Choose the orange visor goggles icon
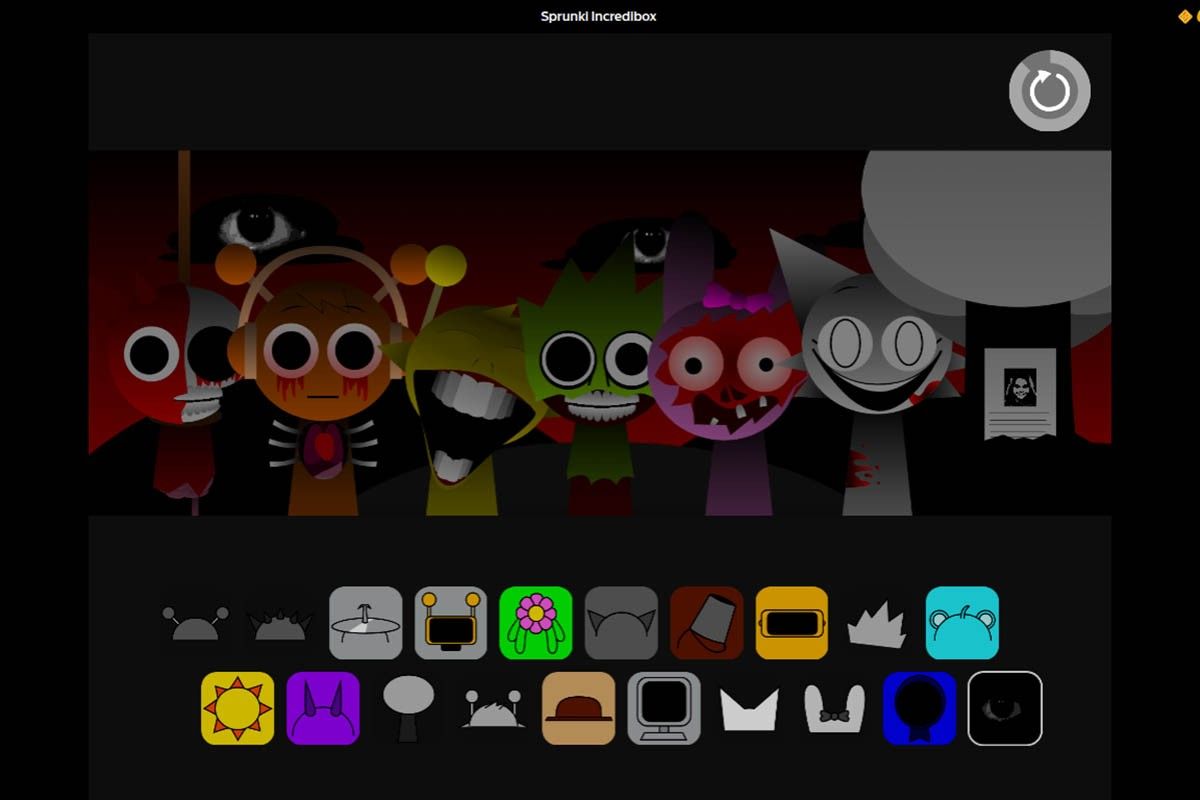This screenshot has height=800, width=1200. point(792,623)
